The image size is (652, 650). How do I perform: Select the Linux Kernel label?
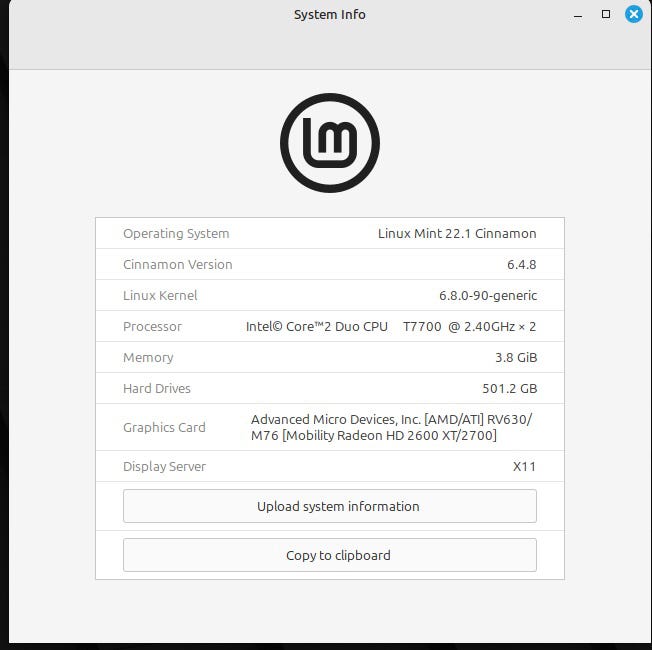160,296
